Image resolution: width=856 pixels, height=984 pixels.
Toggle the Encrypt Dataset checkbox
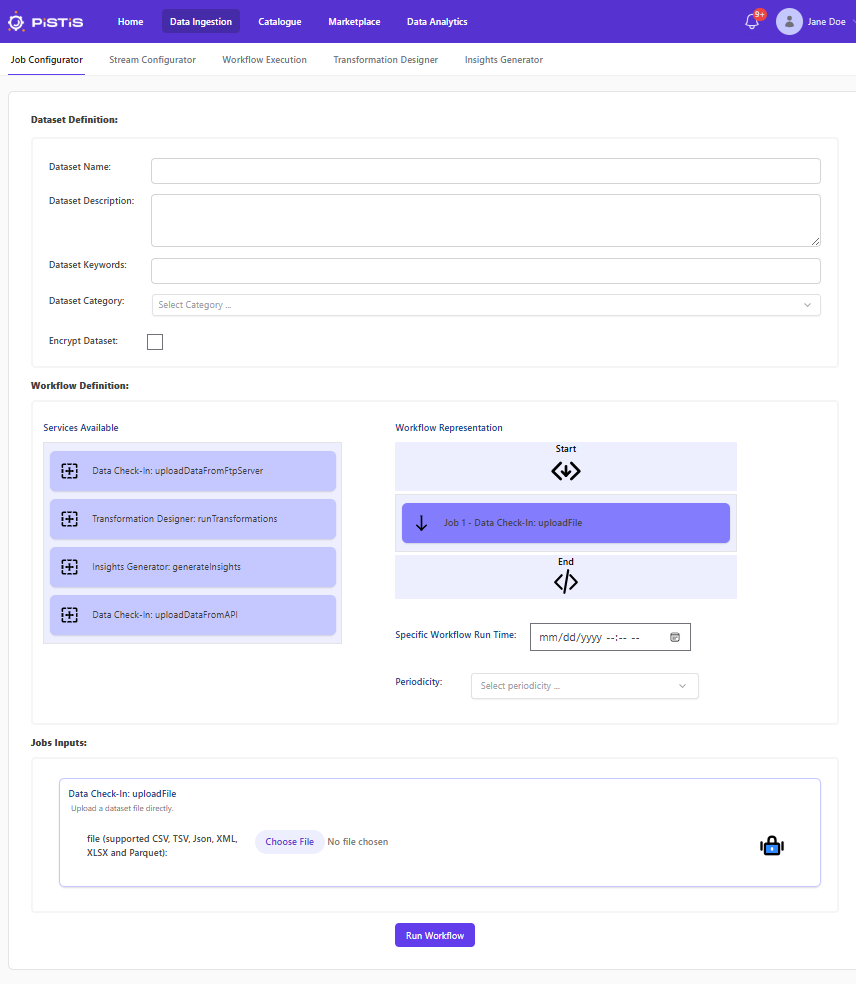click(x=155, y=342)
